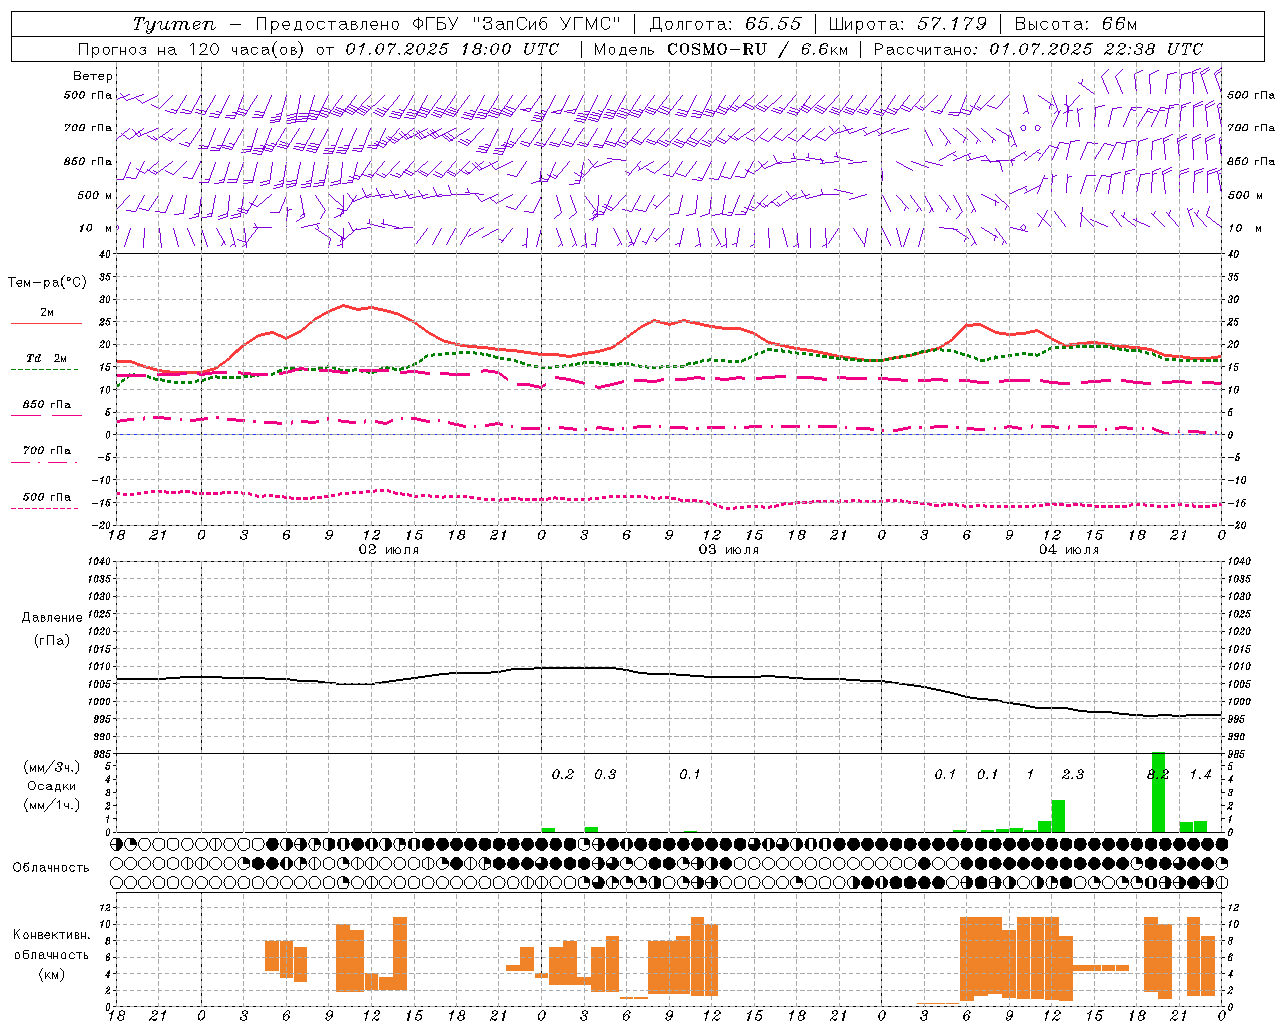
Task: Click the tallest green precipitation bar
Action: click(x=1158, y=792)
